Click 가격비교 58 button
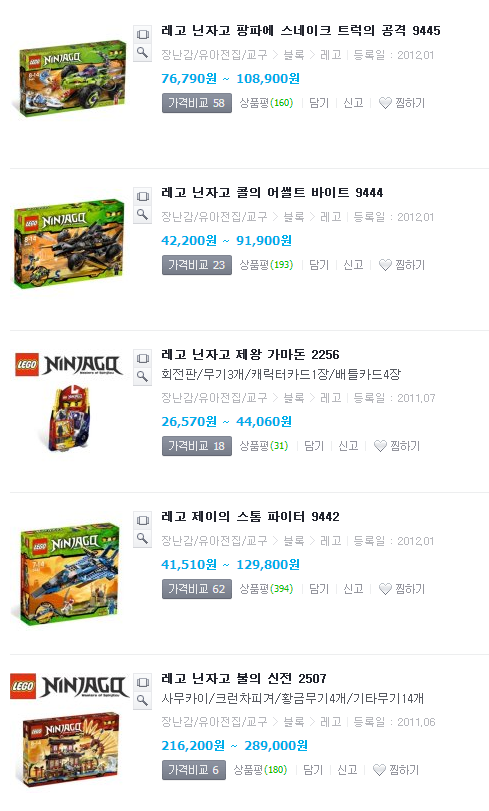This screenshot has height=811, width=489. (197, 103)
